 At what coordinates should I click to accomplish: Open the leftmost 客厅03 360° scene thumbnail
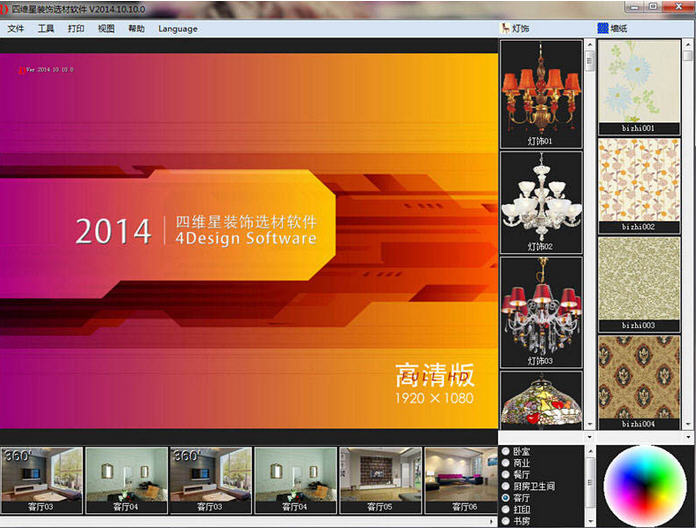tap(42, 480)
